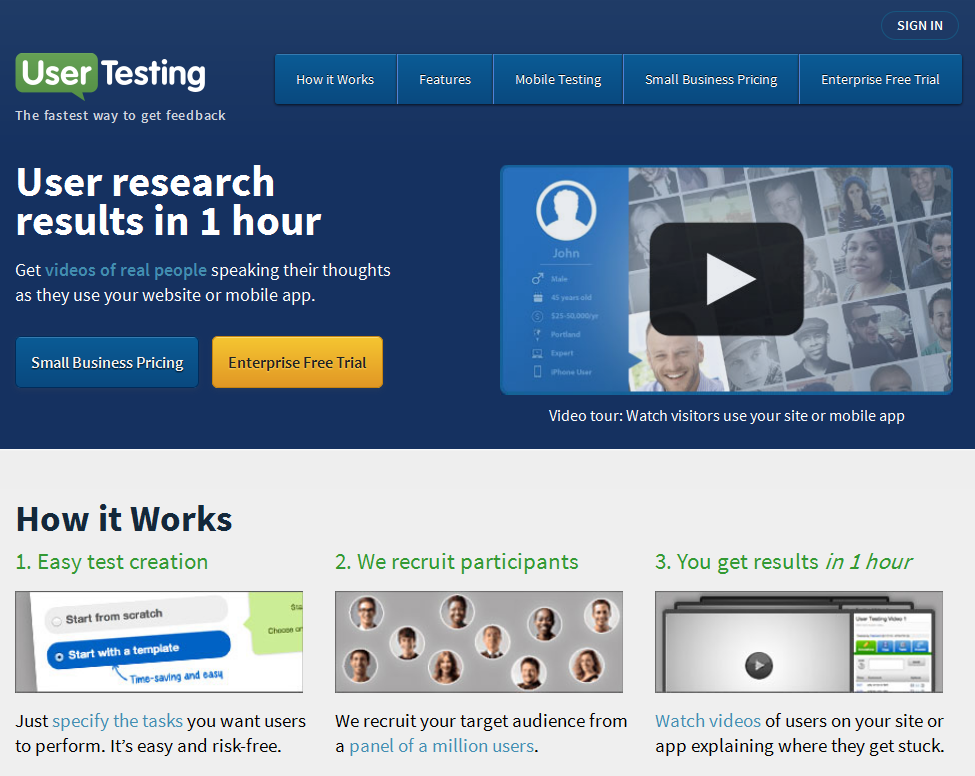Select Small Business Pricing nav tab
This screenshot has height=776, width=975.
(711, 80)
